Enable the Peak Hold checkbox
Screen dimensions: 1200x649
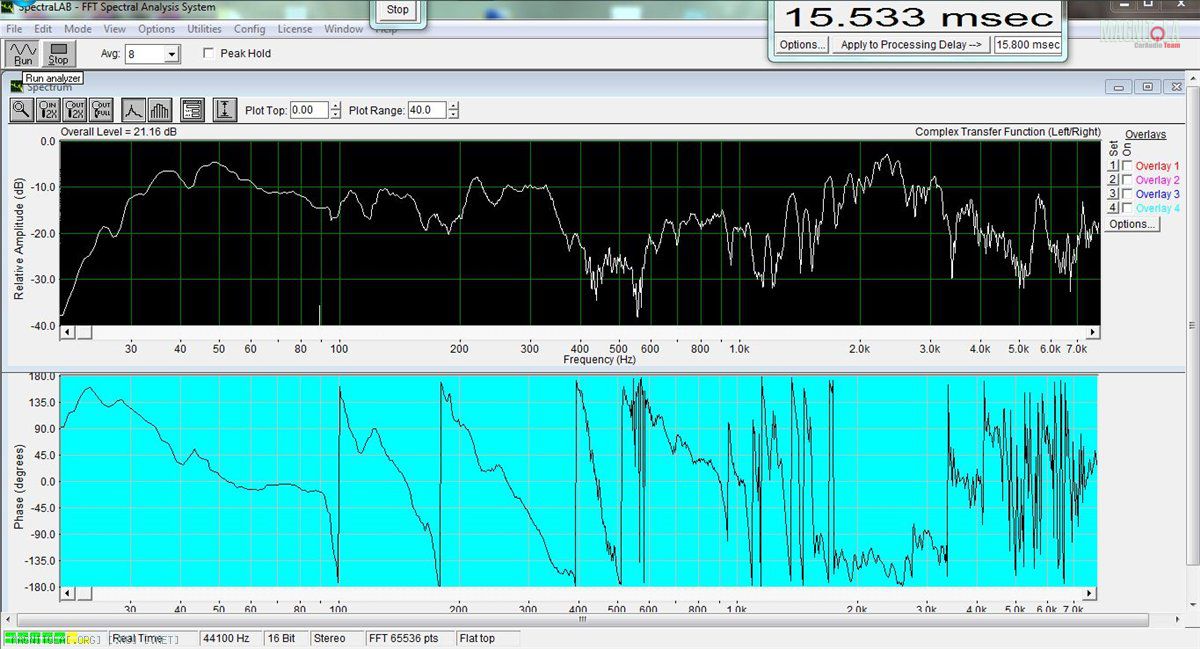click(209, 54)
